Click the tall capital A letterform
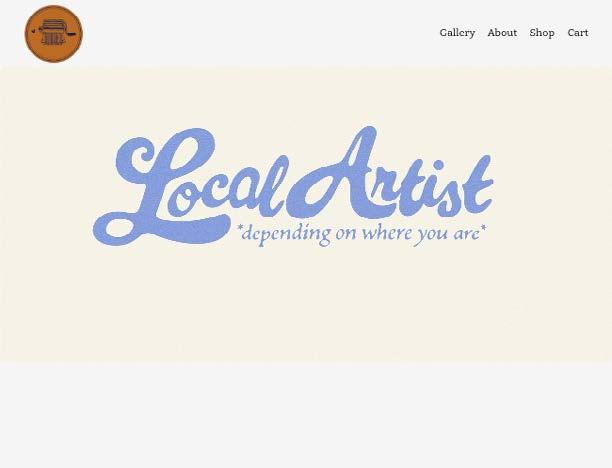Screen dimensions: 612x468 336,174
